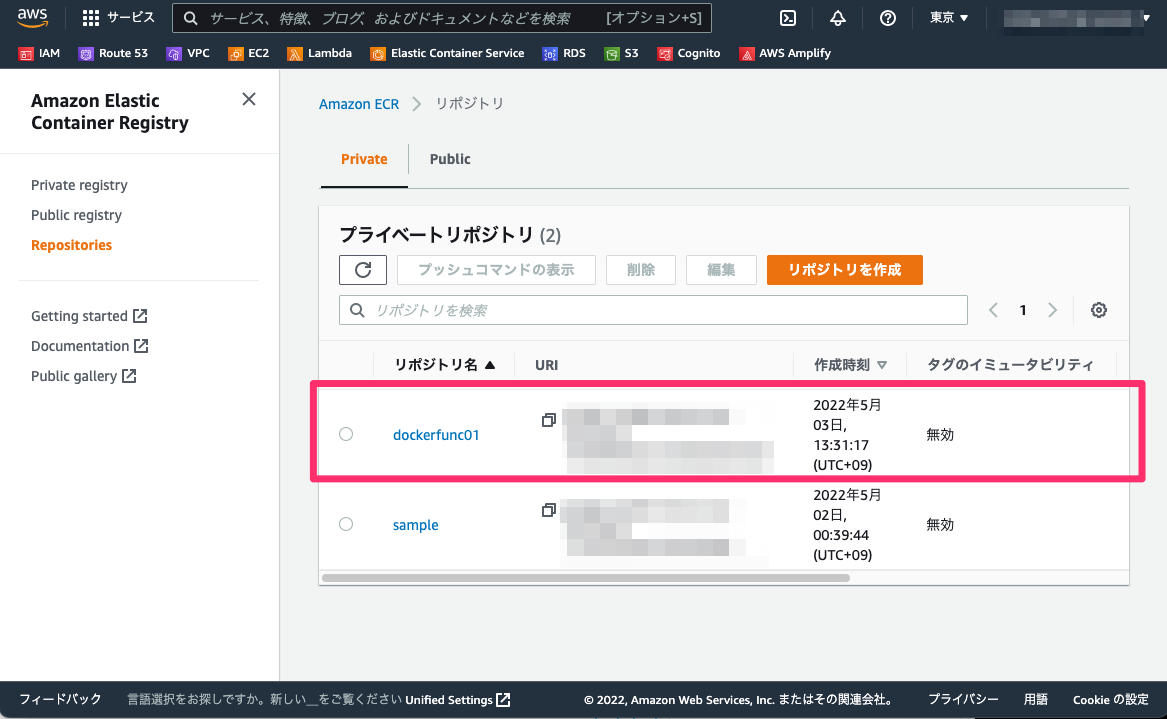Open フィードバック in footer
The width and height of the screenshot is (1167, 719).
pos(60,700)
